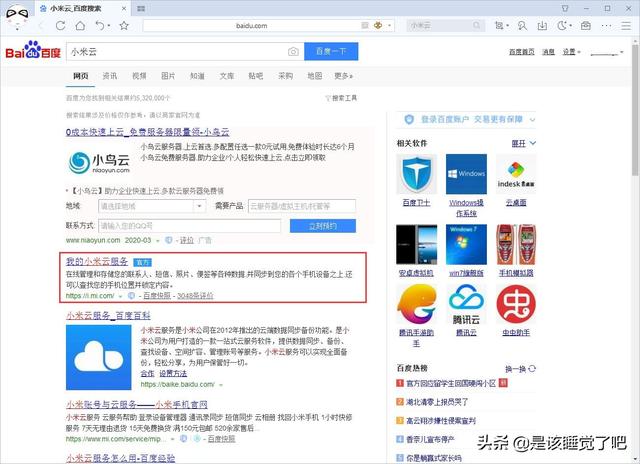Open the account name dropdown arrow
This screenshot has width=640, height=464.
pyautogui.click(x=622, y=52)
